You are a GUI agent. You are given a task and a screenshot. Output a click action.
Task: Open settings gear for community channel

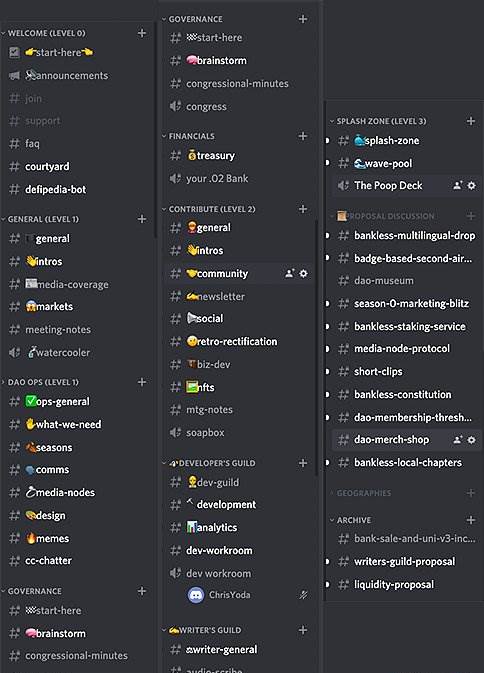[303, 273]
